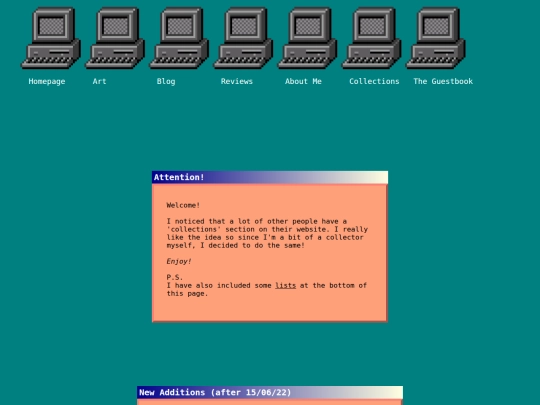
Task: Click the computer icon above Reviews
Action: coord(243,38)
